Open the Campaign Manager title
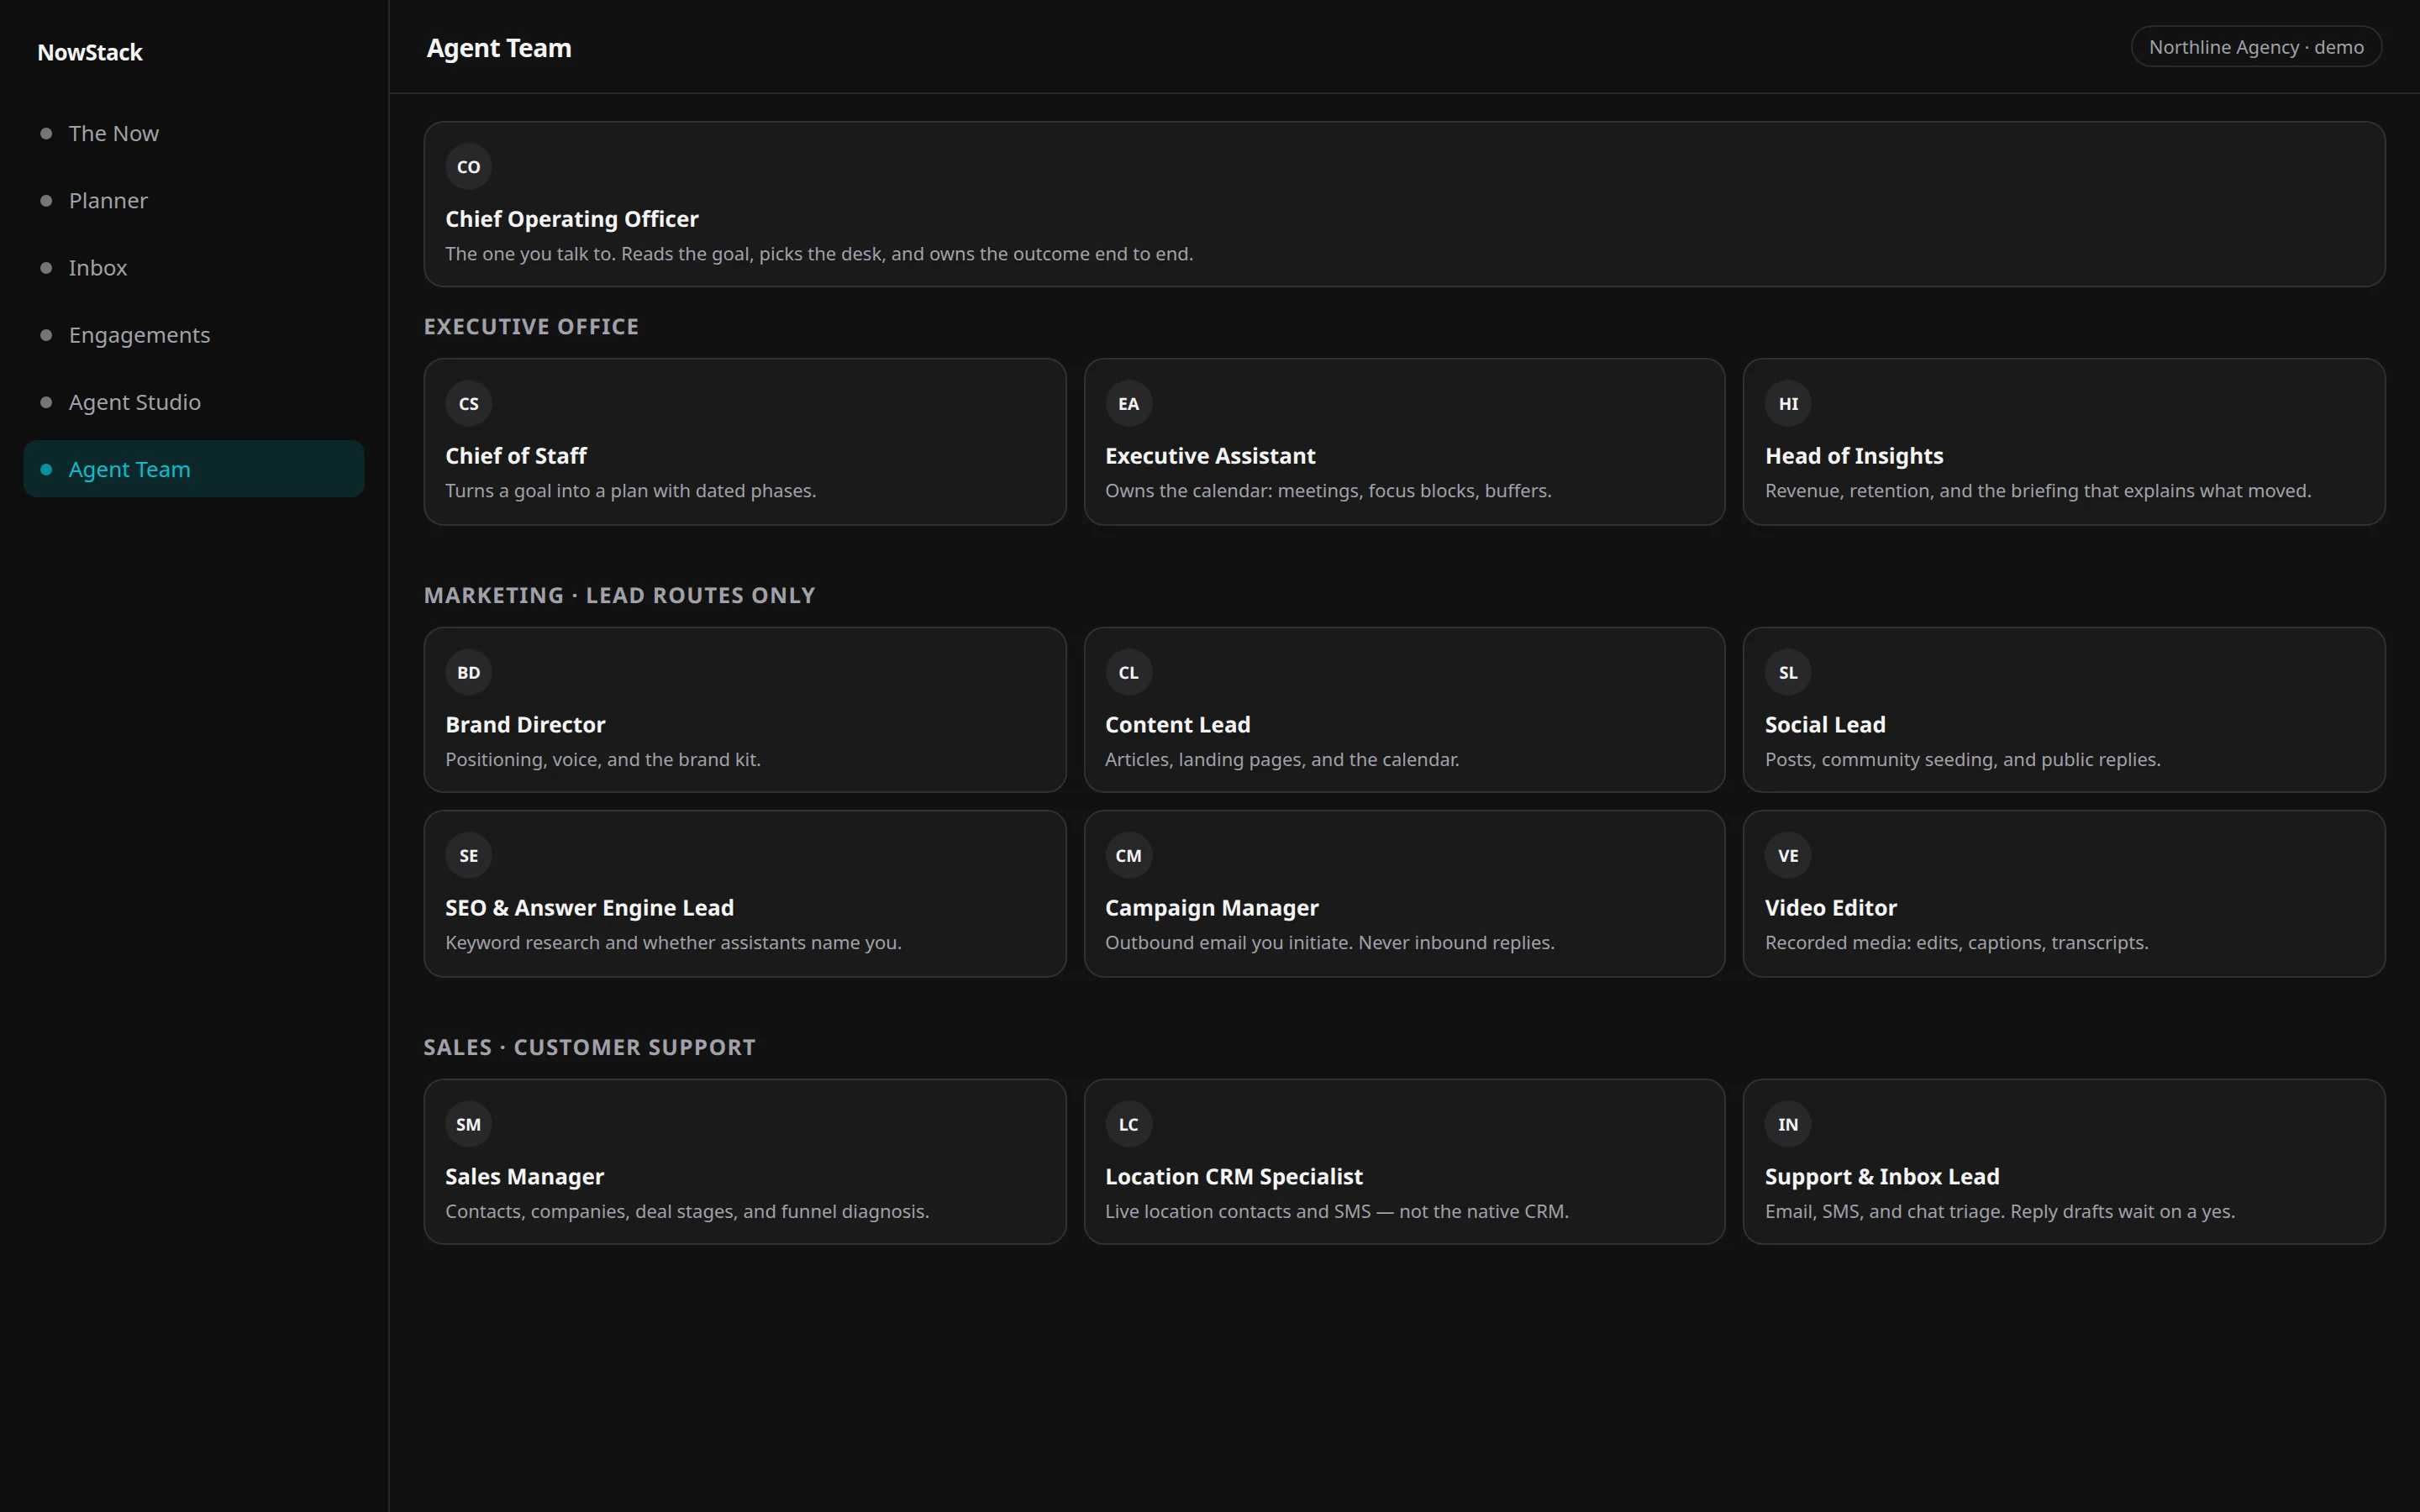 point(1212,908)
